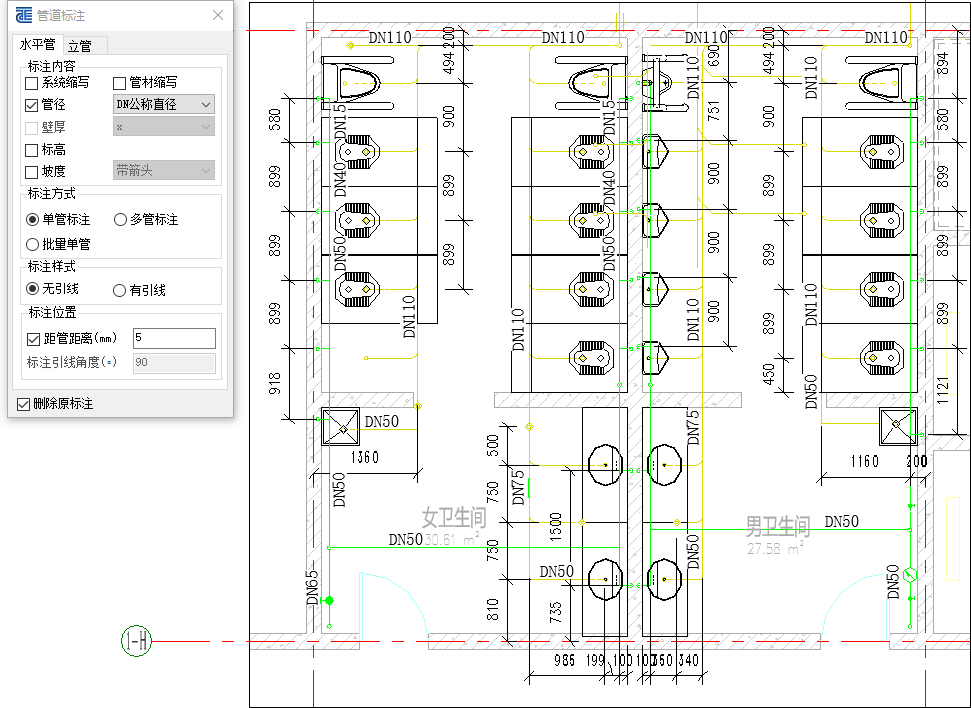Screen dimensions: 971x708
Task: Select the 1160 dimension text
Action: [864, 461]
